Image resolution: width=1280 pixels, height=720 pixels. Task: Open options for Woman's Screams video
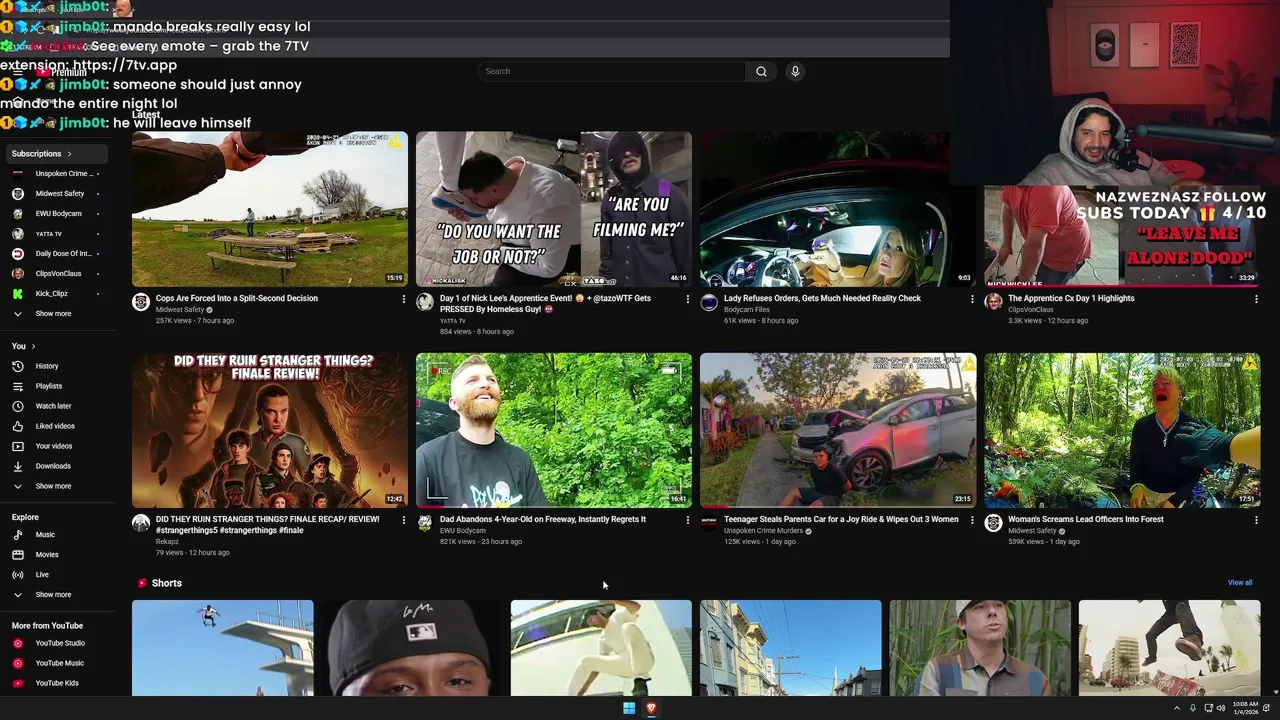[1256, 520]
